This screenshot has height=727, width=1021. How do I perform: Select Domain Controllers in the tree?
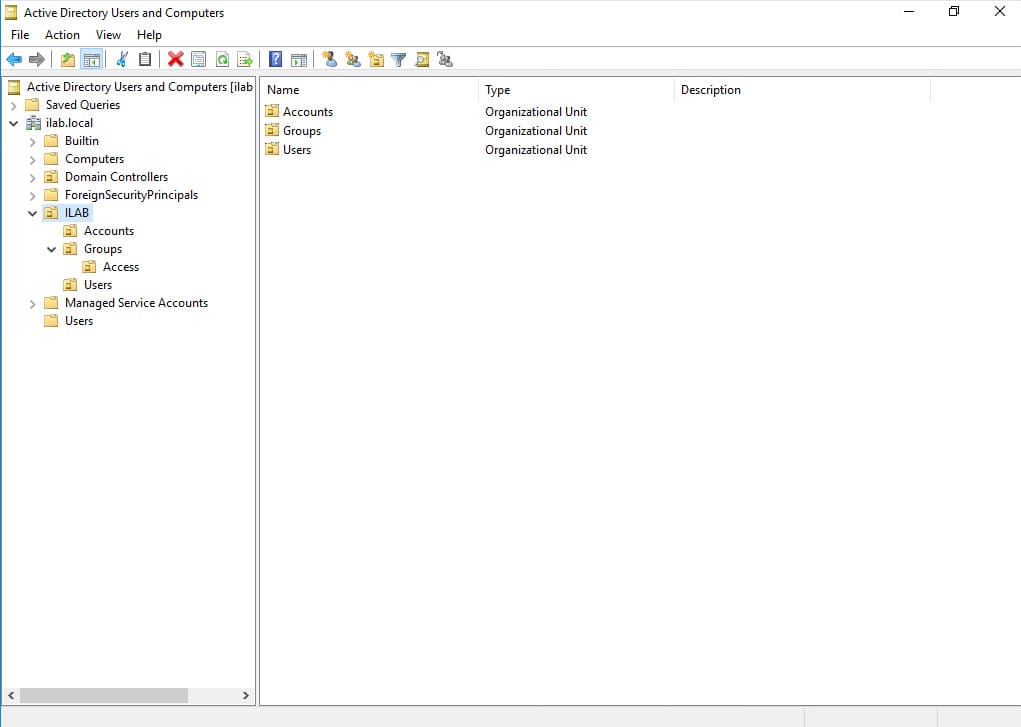116,177
